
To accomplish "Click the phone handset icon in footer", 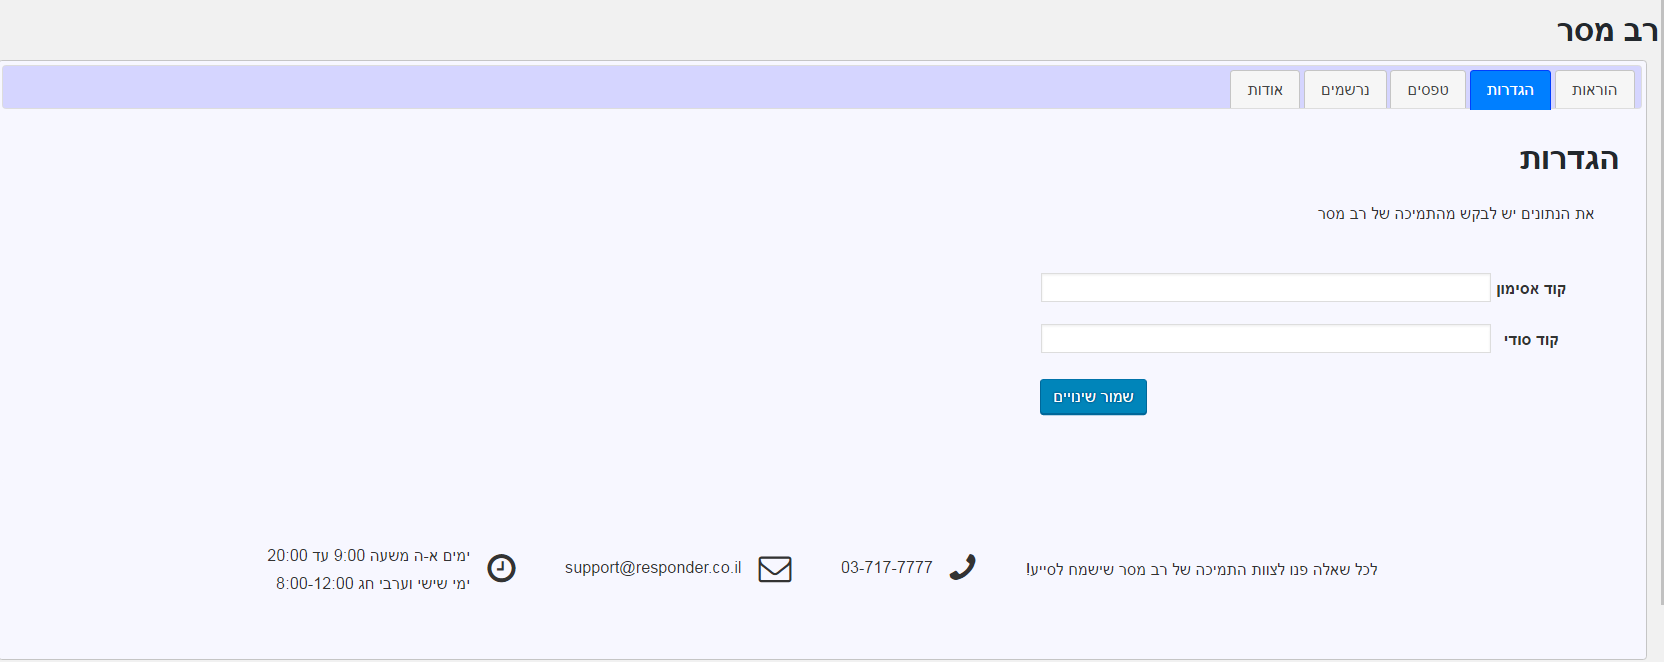I will pos(962,568).
